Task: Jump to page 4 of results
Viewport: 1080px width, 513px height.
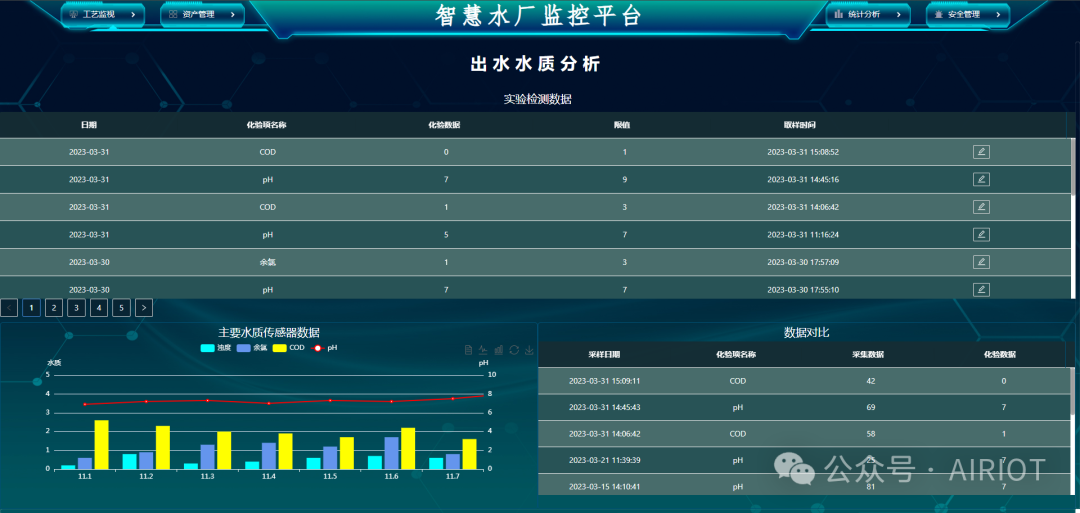Action: pyautogui.click(x=98, y=308)
